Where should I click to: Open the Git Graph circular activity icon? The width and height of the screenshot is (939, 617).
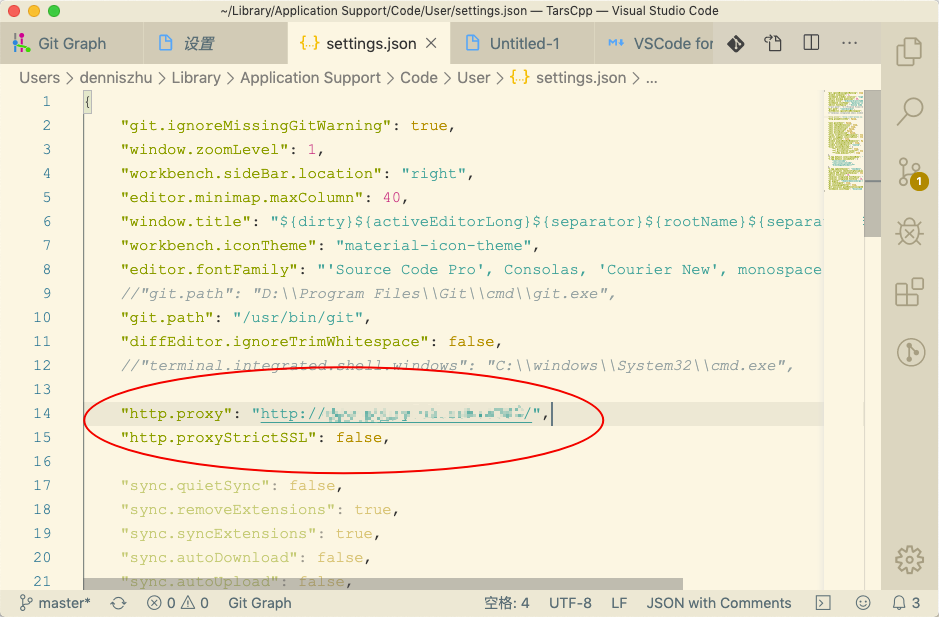click(911, 352)
